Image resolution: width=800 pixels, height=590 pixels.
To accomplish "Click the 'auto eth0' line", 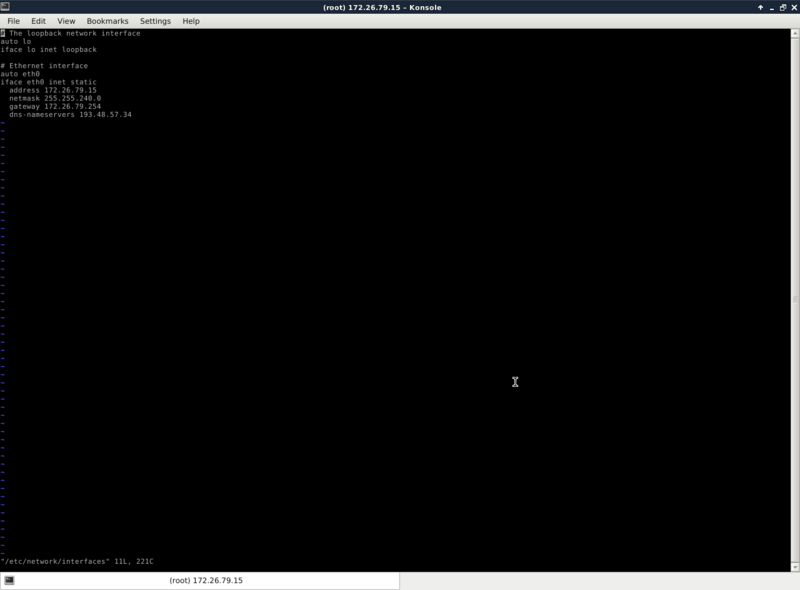I will pyautogui.click(x=21, y=74).
